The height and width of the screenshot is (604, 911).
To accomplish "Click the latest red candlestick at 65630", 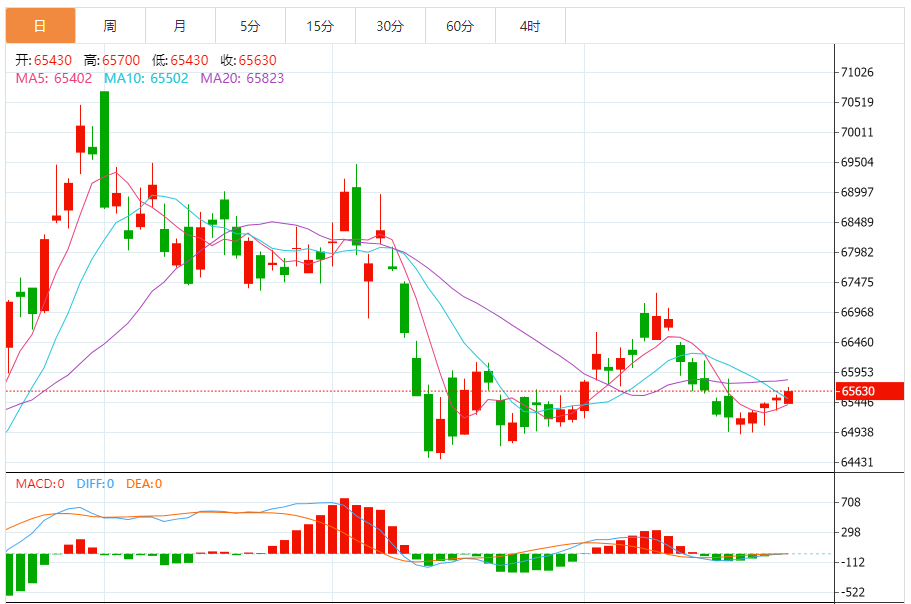I will [x=788, y=397].
